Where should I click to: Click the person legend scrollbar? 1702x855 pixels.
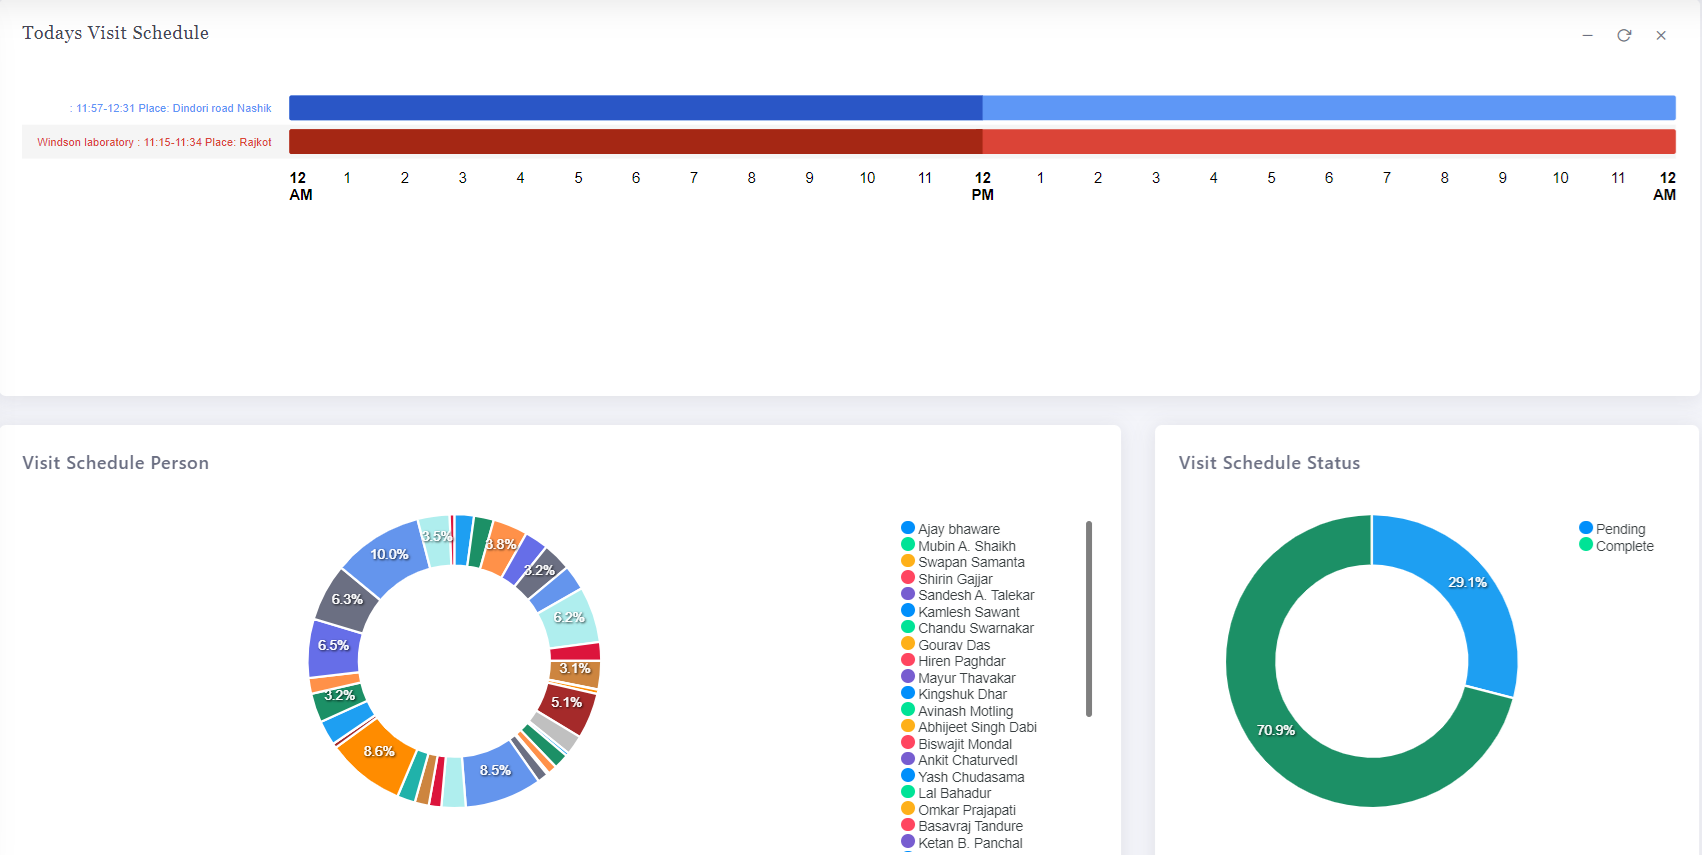[x=1089, y=619]
